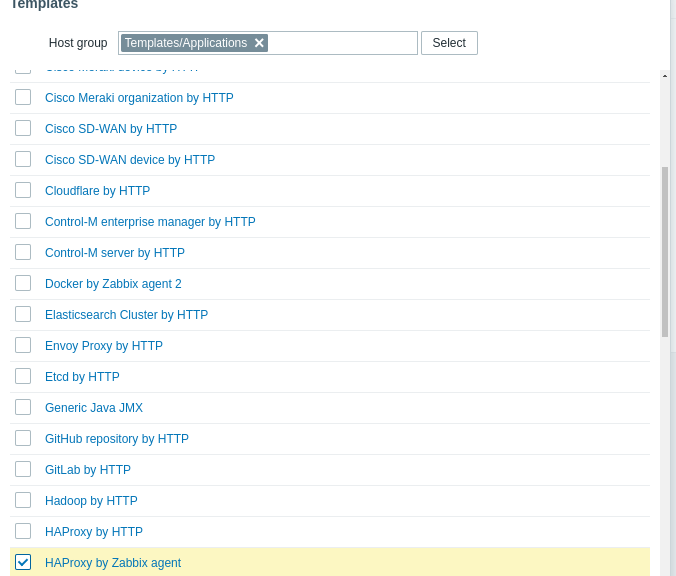This screenshot has width=676, height=576.
Task: Click Control-M enterprise manager by HTTP link
Action: click(x=150, y=222)
